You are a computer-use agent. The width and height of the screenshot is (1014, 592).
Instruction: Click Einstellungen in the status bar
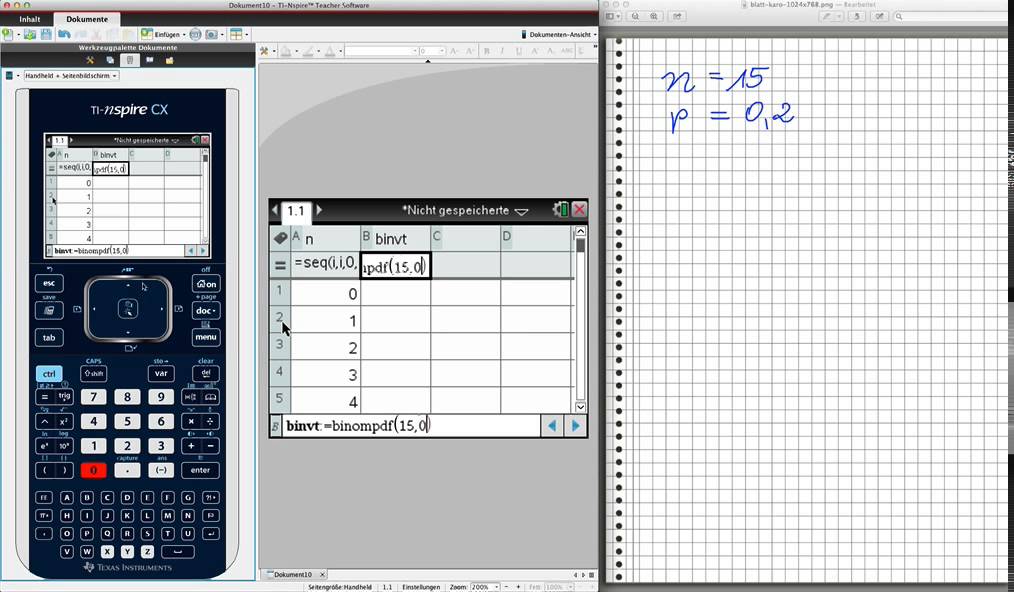click(x=421, y=587)
